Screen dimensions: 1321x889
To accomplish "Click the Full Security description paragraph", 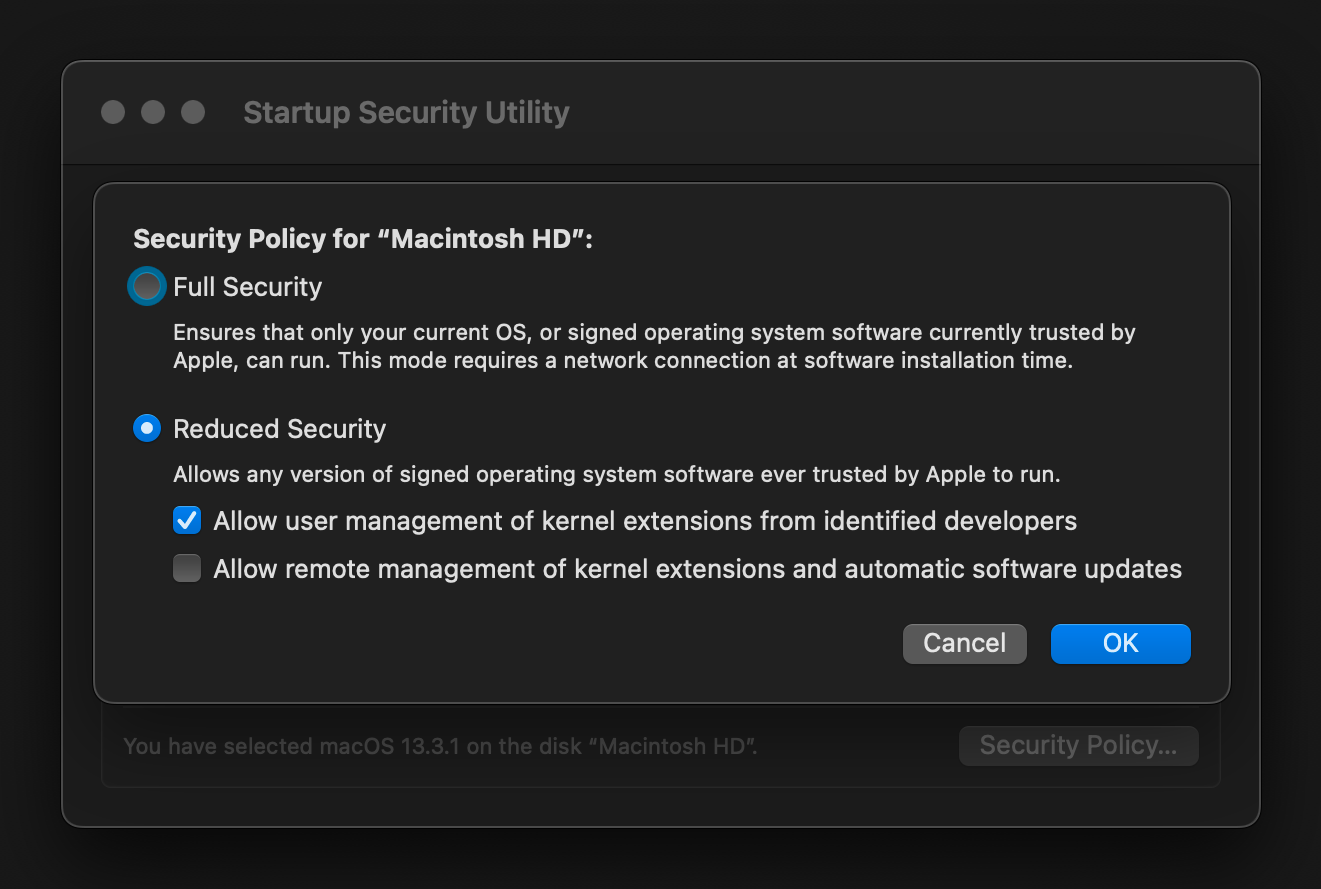I will tap(654, 346).
